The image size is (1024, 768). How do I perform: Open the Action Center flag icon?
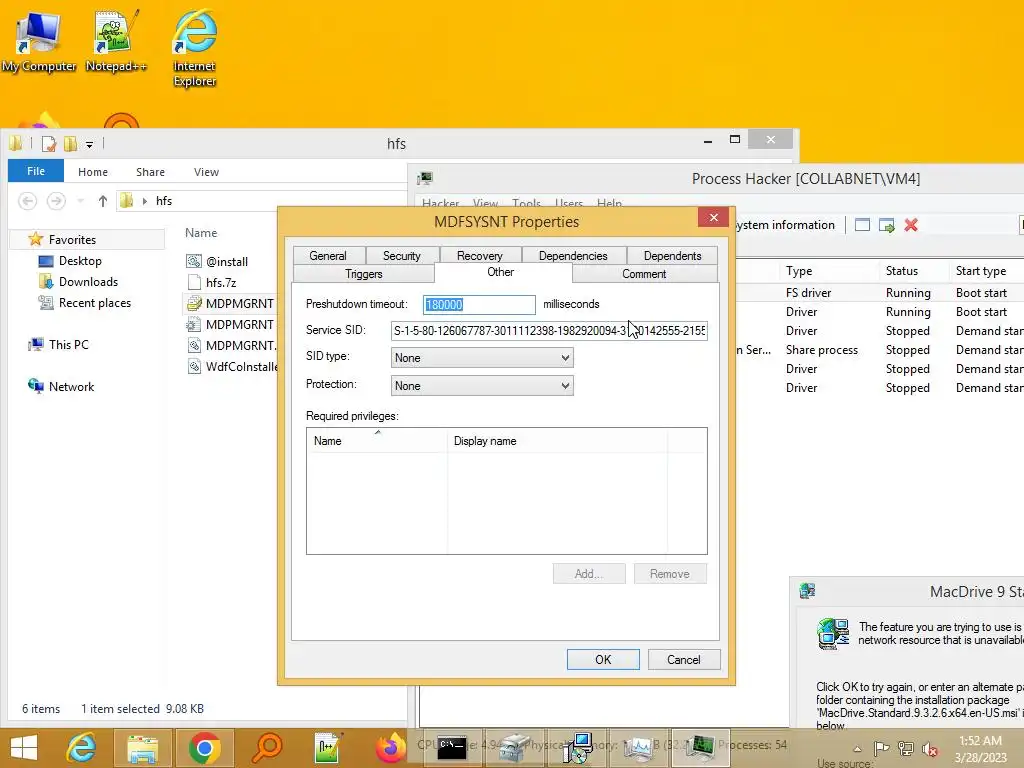coord(881,748)
